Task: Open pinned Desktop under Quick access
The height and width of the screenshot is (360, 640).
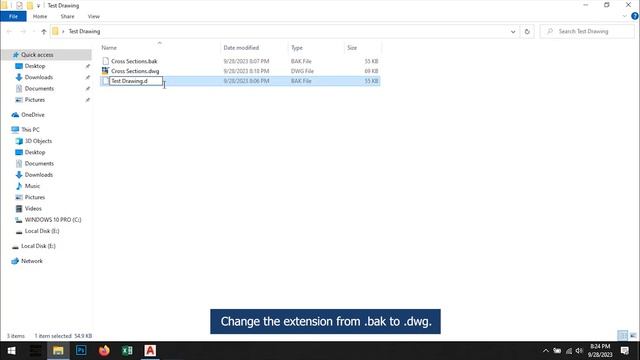Action: (35, 66)
